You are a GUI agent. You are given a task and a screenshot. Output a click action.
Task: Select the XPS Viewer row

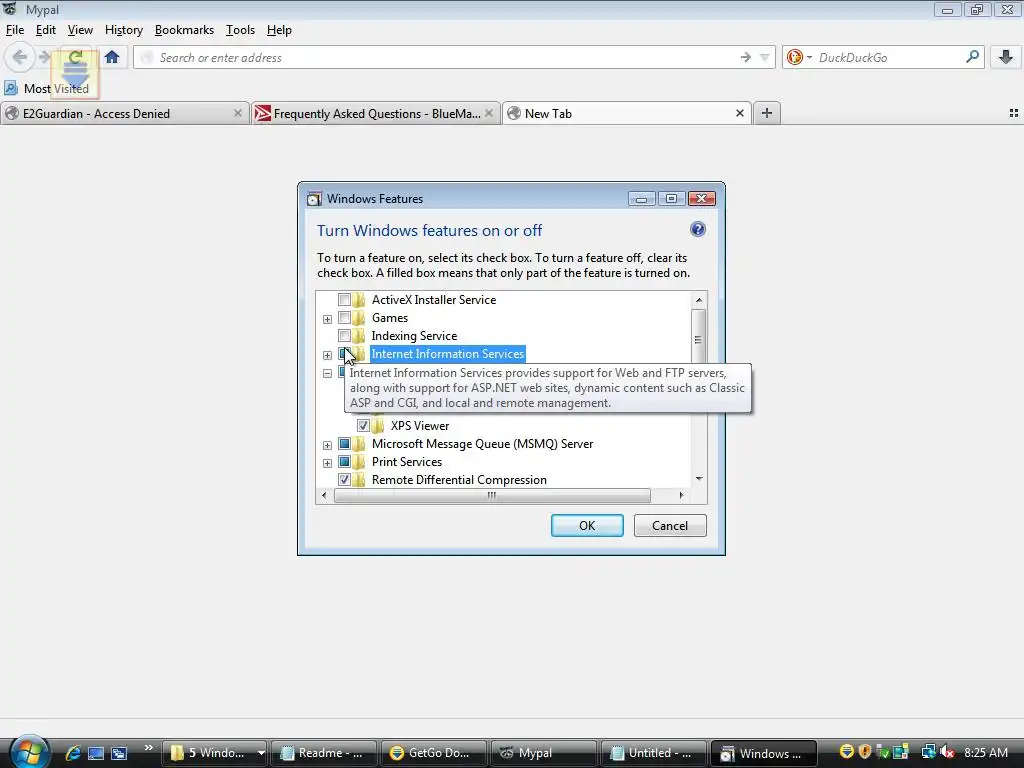tap(419, 426)
